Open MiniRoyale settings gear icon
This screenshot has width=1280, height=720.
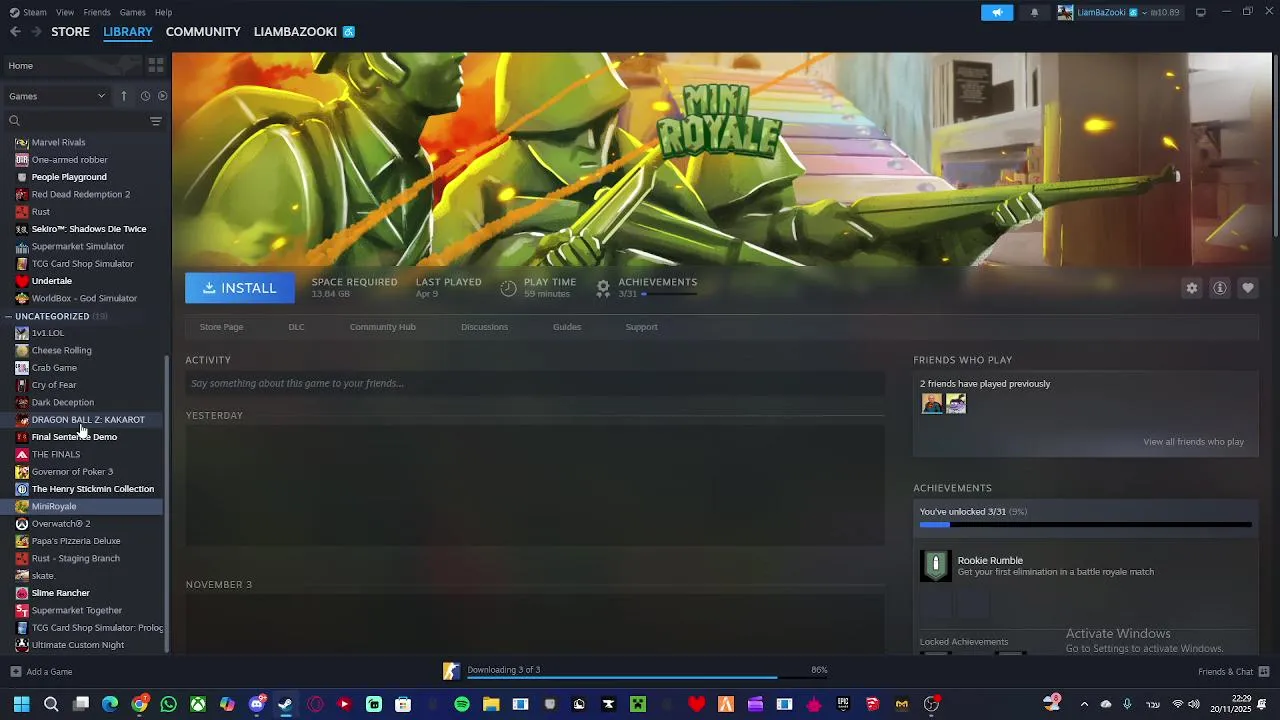point(1192,288)
